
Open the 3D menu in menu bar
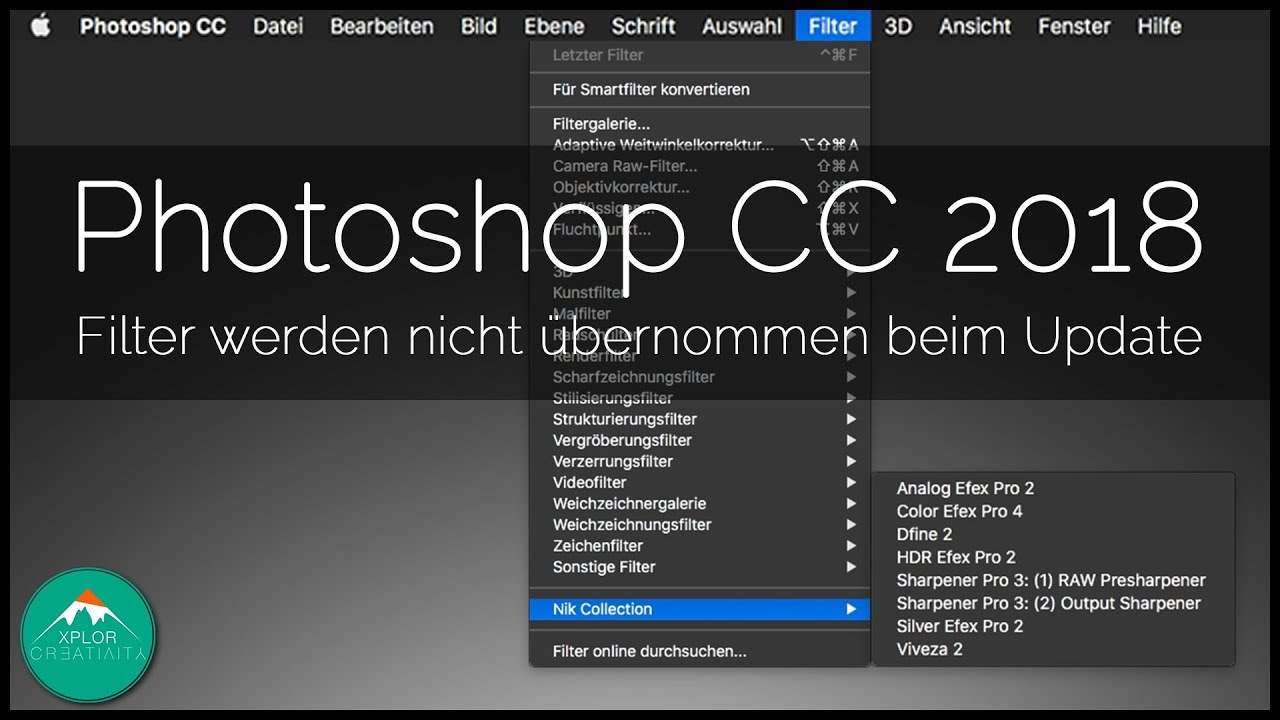[898, 26]
